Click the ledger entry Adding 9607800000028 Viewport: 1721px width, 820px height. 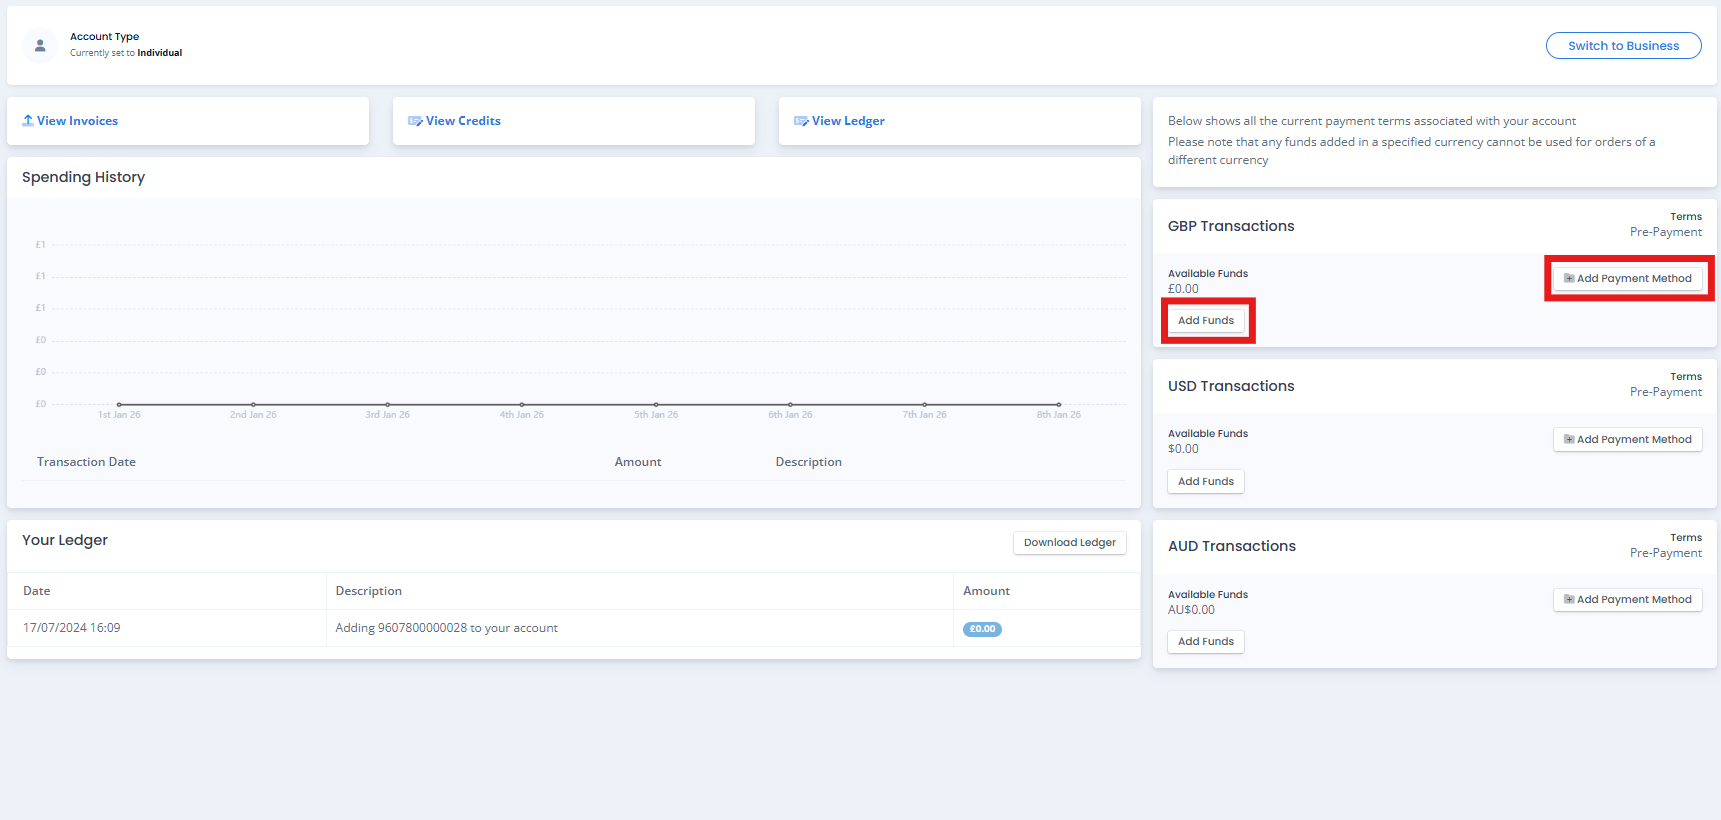pyautogui.click(x=446, y=628)
